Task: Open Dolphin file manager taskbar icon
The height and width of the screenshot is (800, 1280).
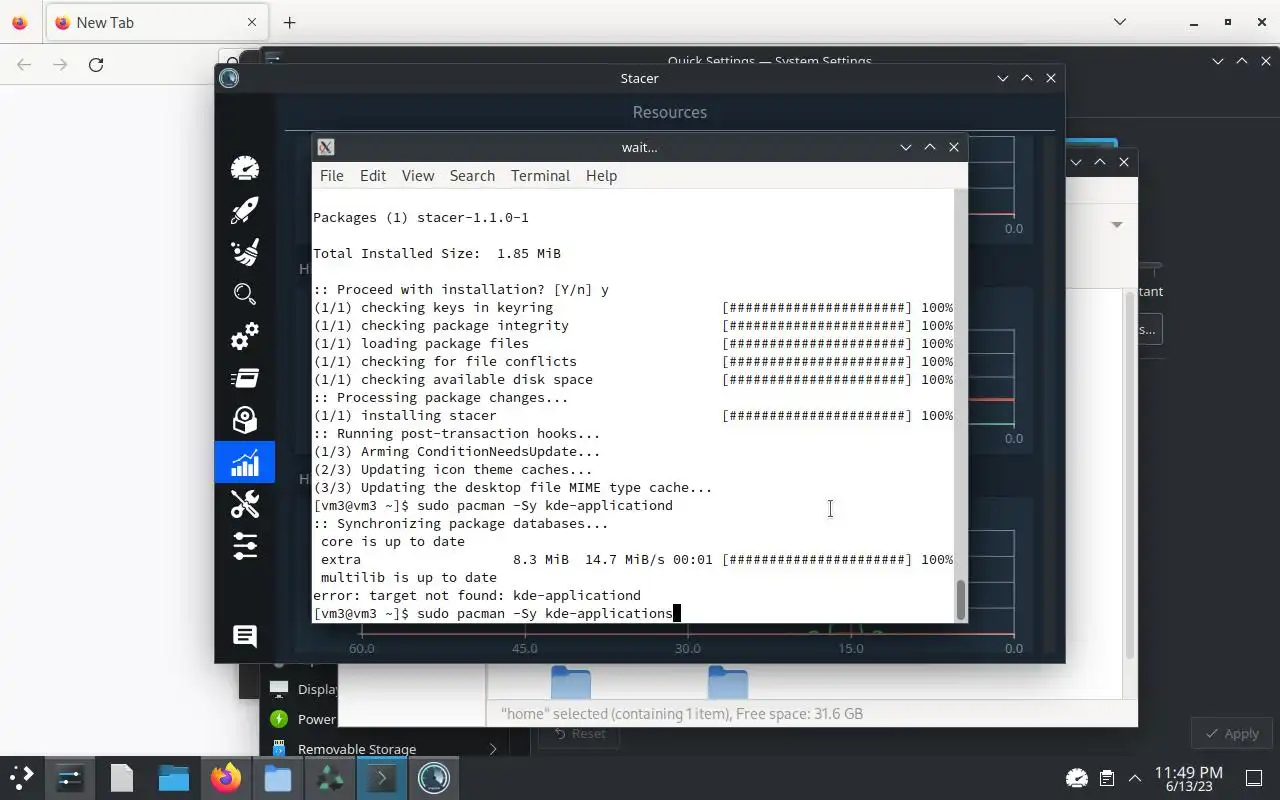Action: [x=174, y=777]
